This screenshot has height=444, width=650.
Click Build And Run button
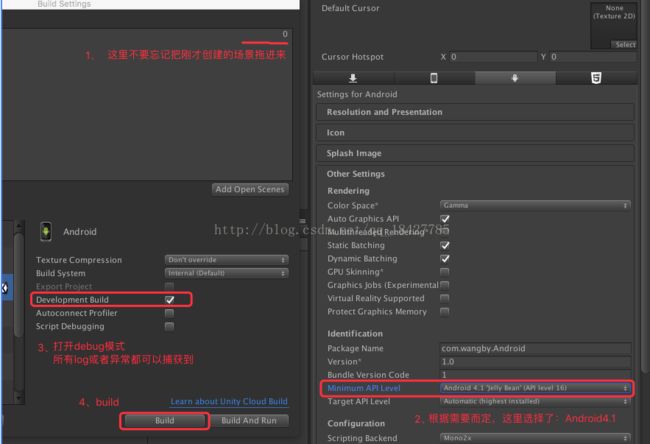tap(249, 421)
